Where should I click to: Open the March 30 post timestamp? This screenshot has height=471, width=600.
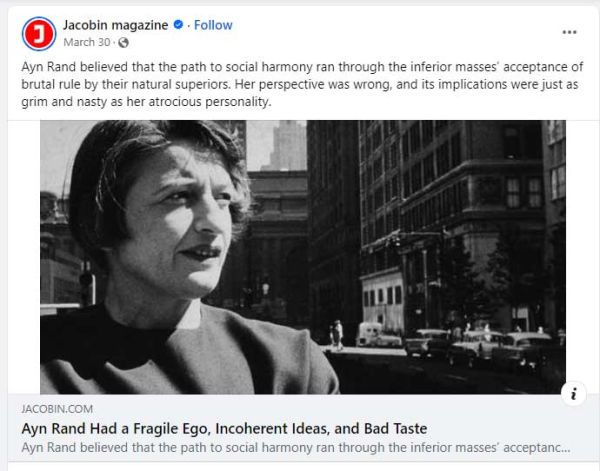pos(87,42)
